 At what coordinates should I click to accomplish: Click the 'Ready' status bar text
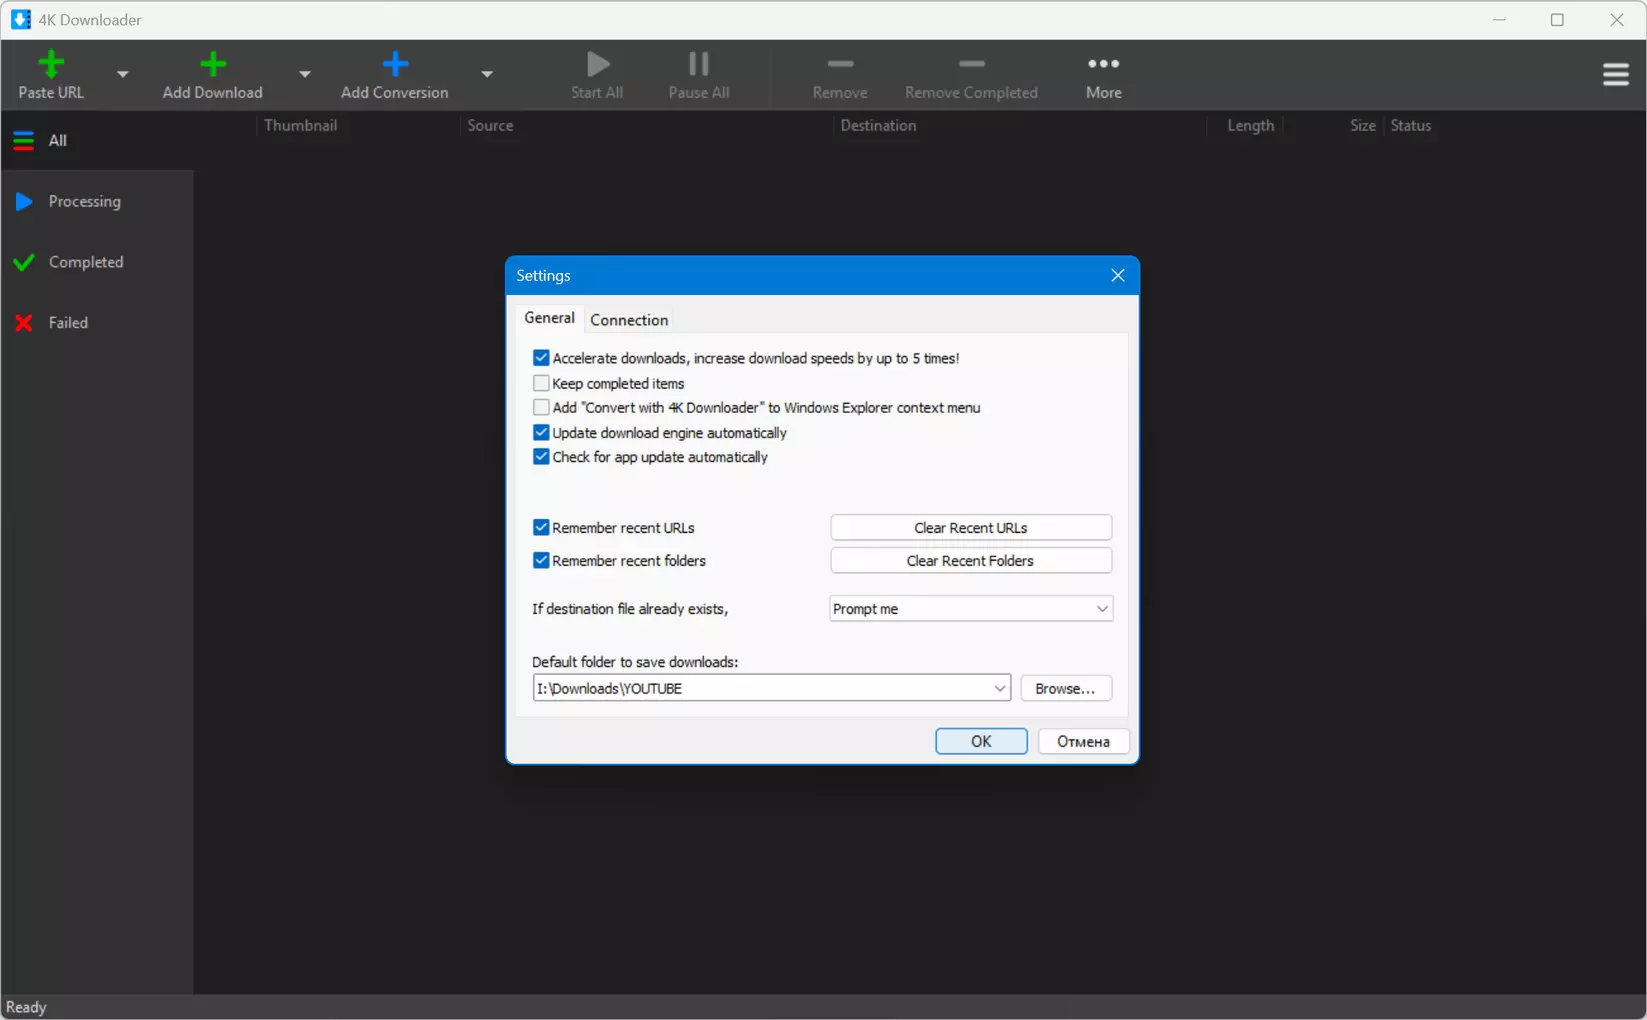coord(26,1007)
